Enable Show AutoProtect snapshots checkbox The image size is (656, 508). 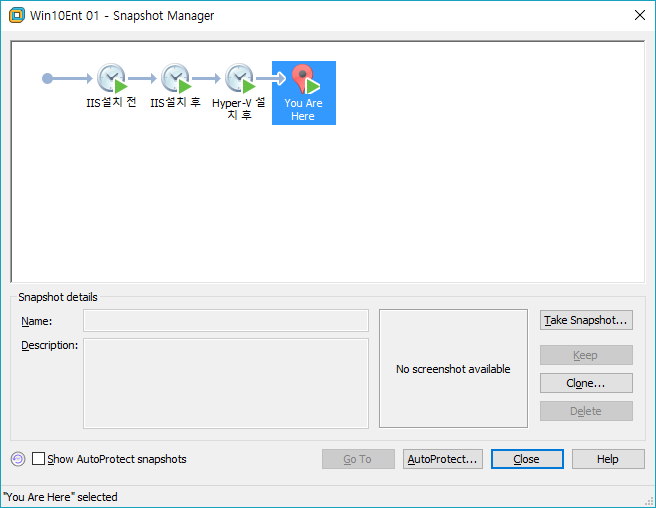pos(38,459)
